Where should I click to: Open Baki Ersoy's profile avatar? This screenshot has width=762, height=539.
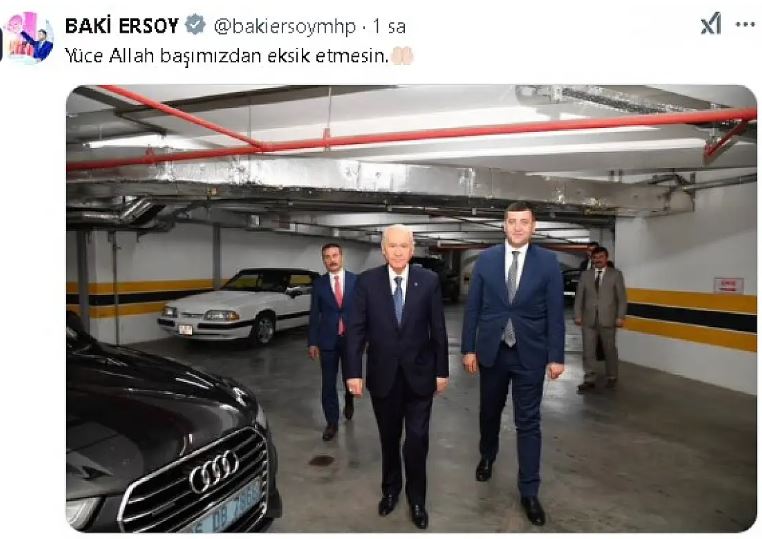click(28, 38)
